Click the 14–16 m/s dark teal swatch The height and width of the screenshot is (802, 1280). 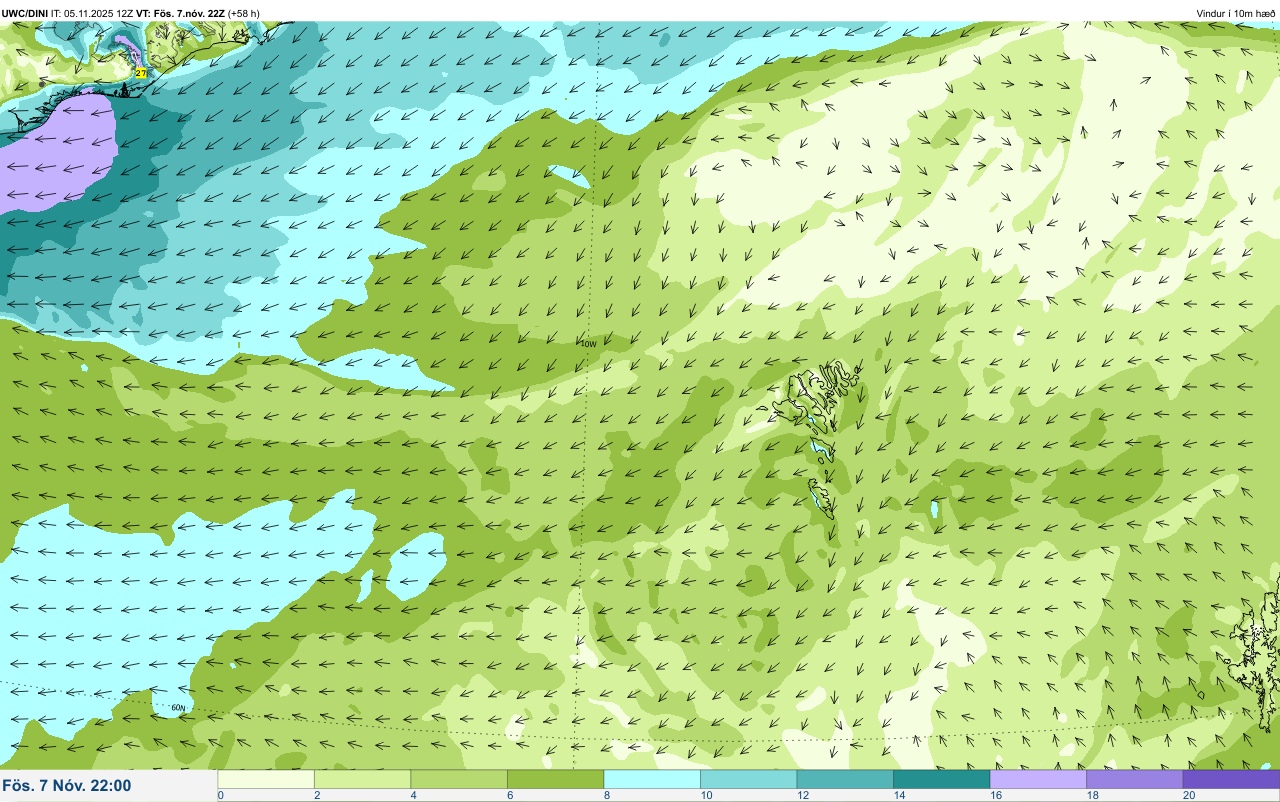pyautogui.click(x=941, y=779)
